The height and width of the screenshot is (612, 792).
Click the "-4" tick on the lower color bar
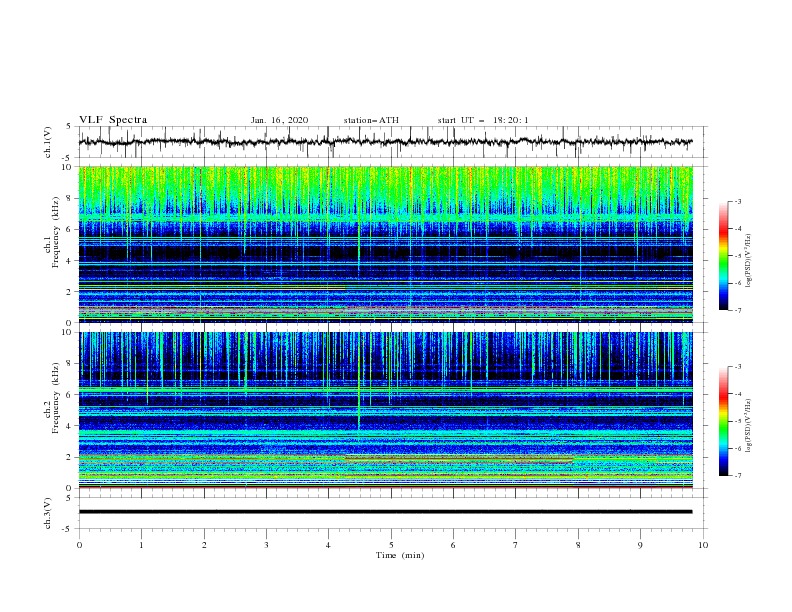(x=738, y=394)
